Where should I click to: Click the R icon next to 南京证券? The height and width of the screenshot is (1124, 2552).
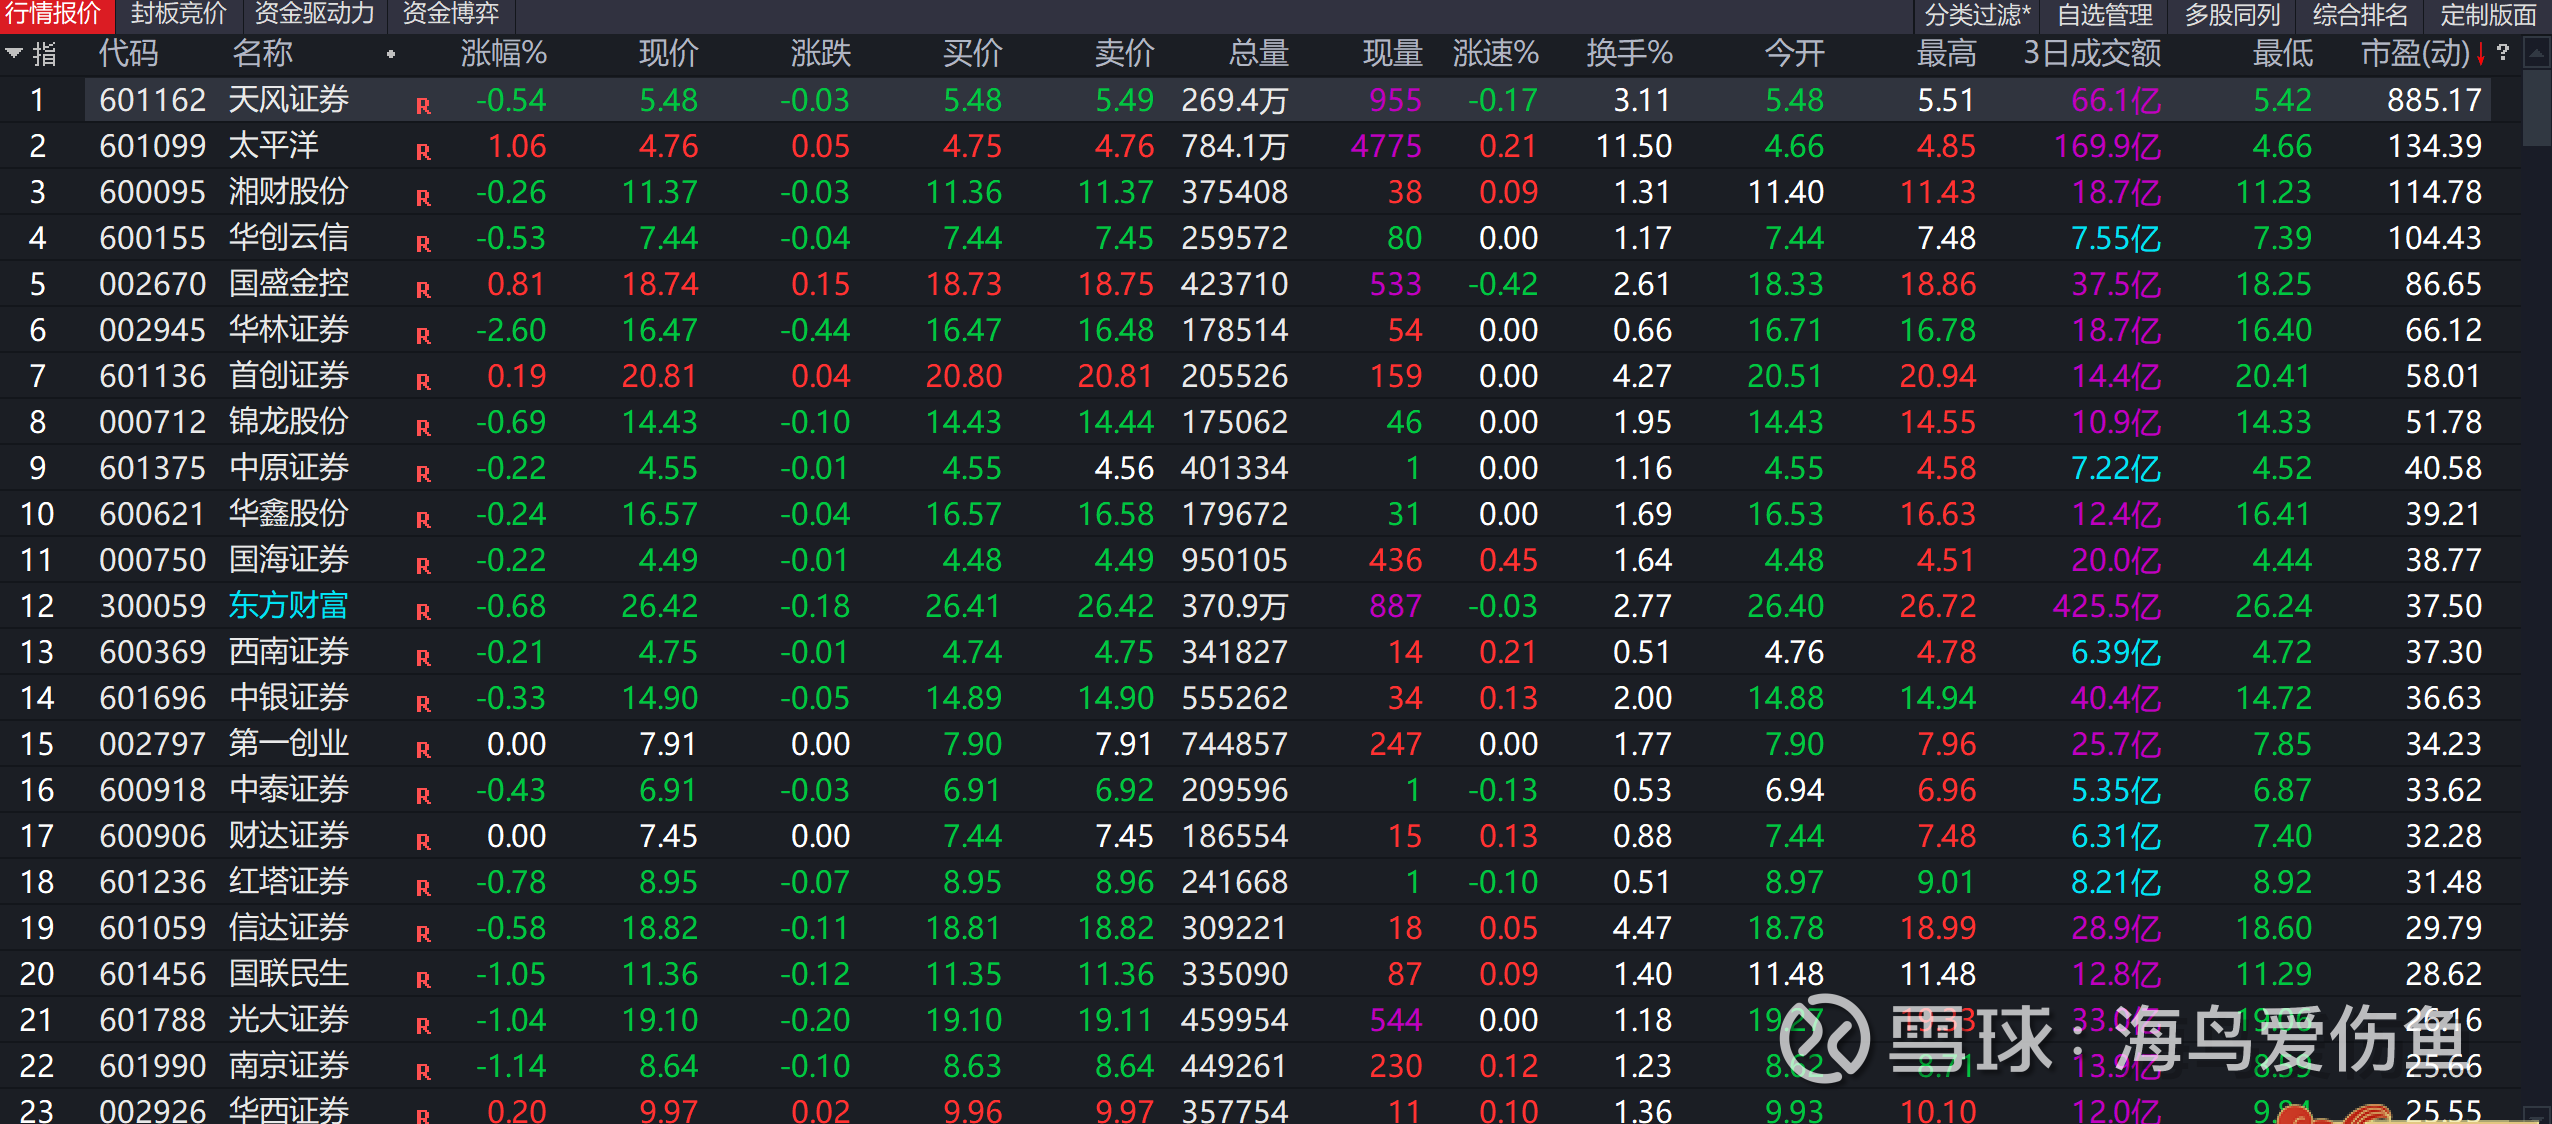(x=423, y=1072)
